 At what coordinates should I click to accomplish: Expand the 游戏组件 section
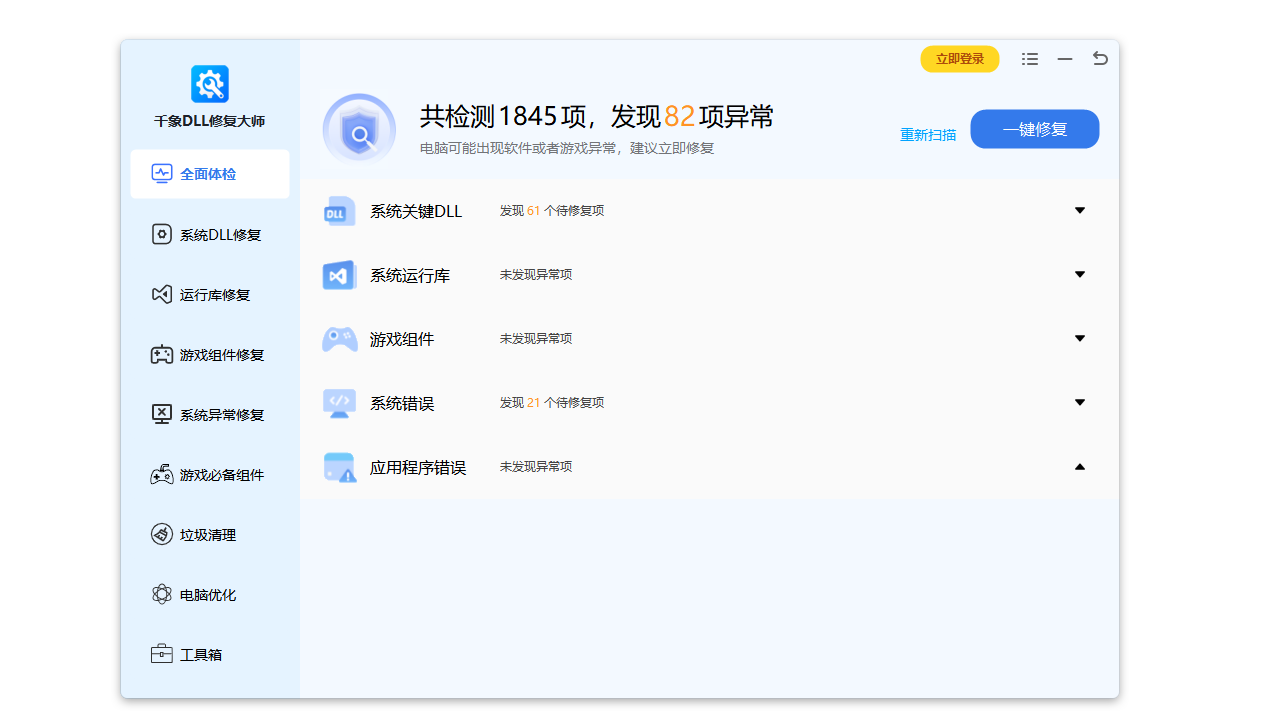(x=1080, y=338)
